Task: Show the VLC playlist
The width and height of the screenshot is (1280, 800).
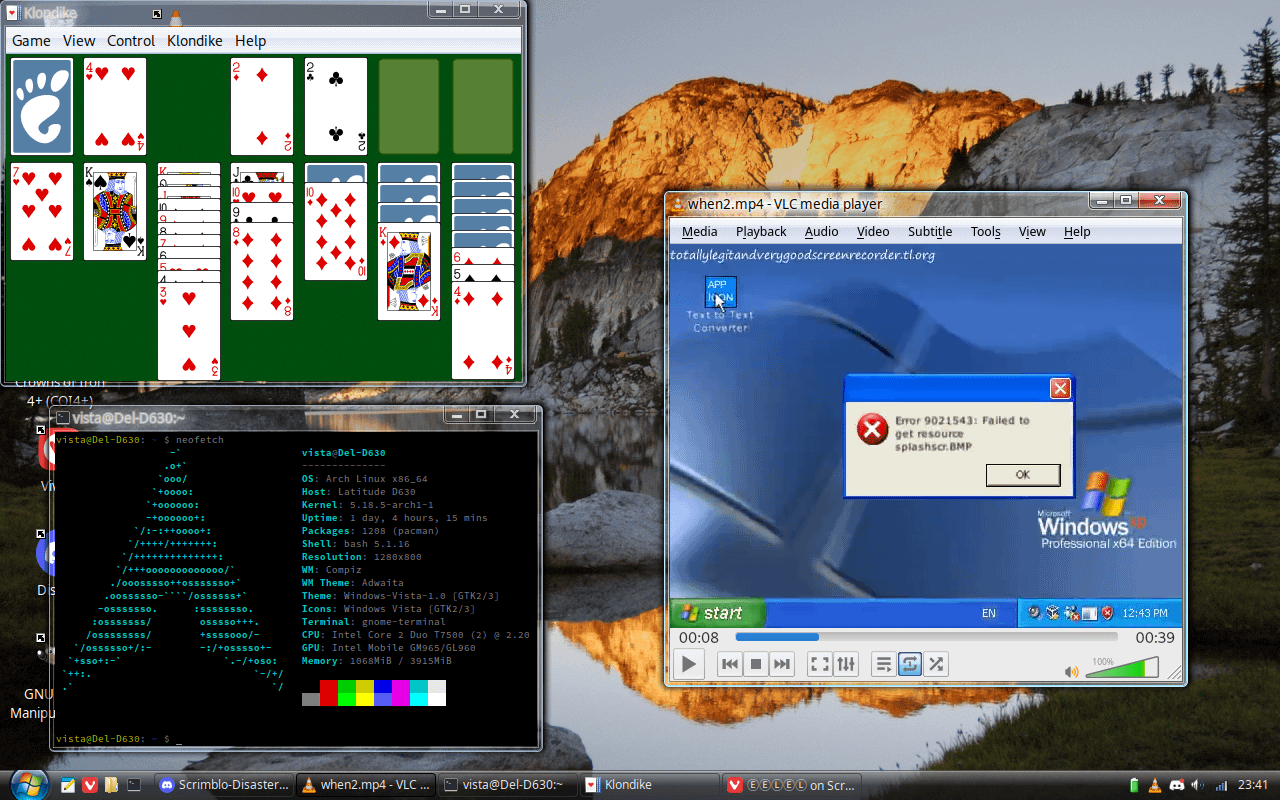Action: point(883,664)
